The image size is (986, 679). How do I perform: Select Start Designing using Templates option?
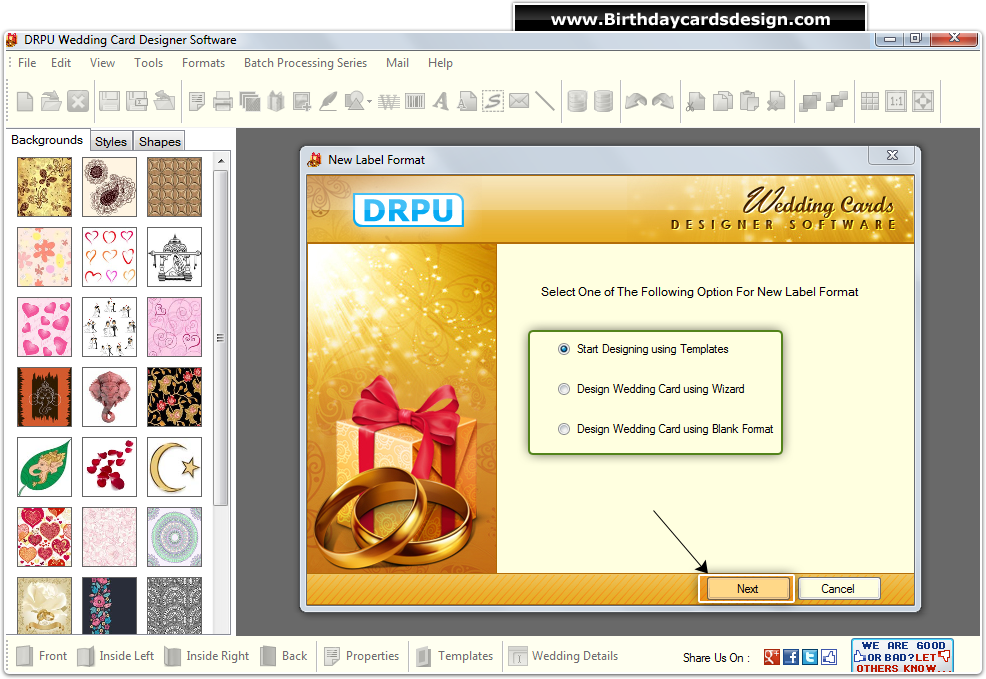[x=643, y=349]
